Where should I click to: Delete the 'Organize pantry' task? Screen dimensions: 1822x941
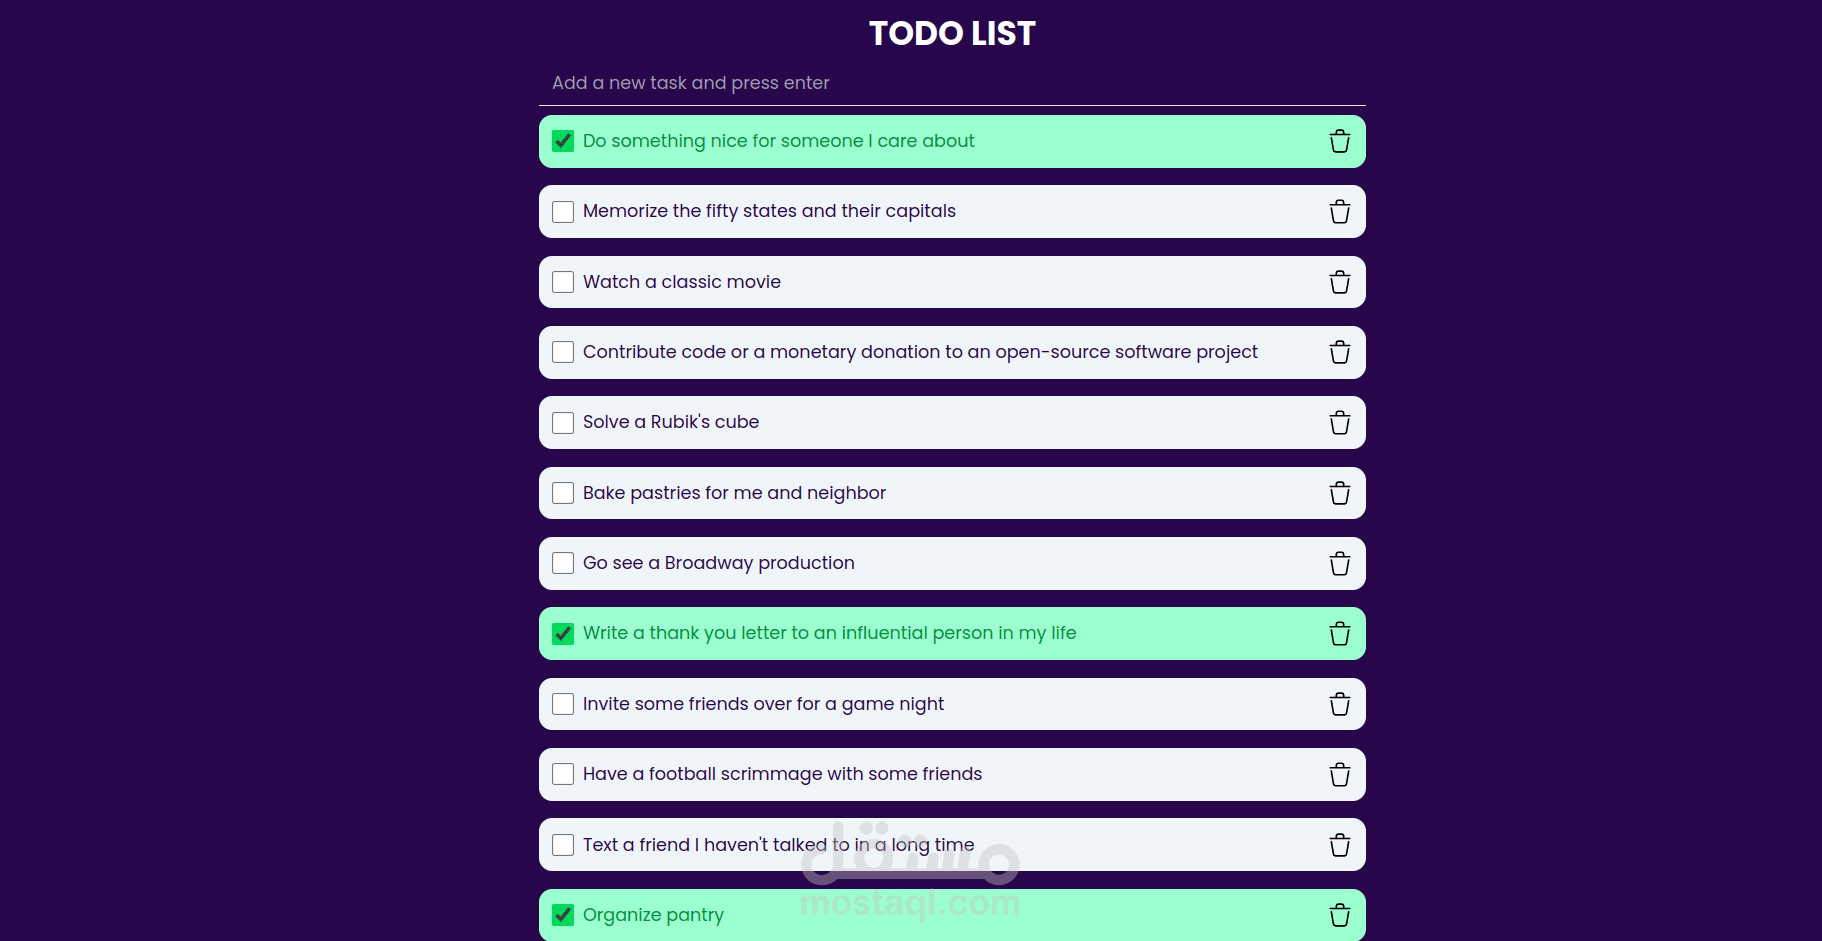pyautogui.click(x=1340, y=915)
